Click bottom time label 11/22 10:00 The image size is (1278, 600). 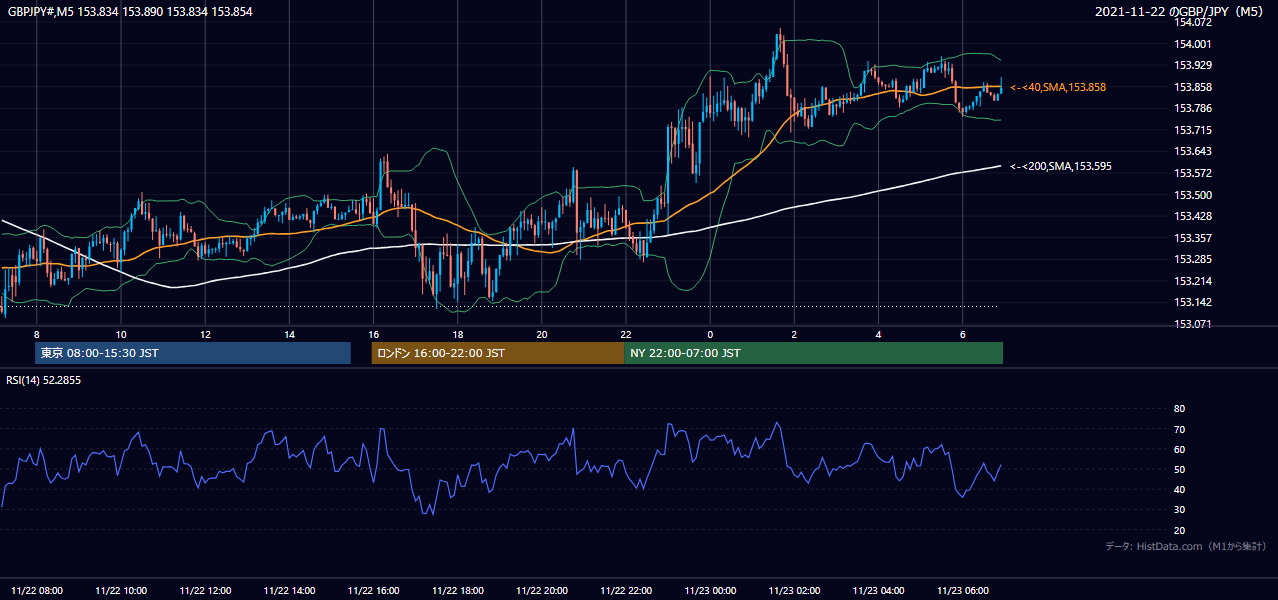coord(120,591)
